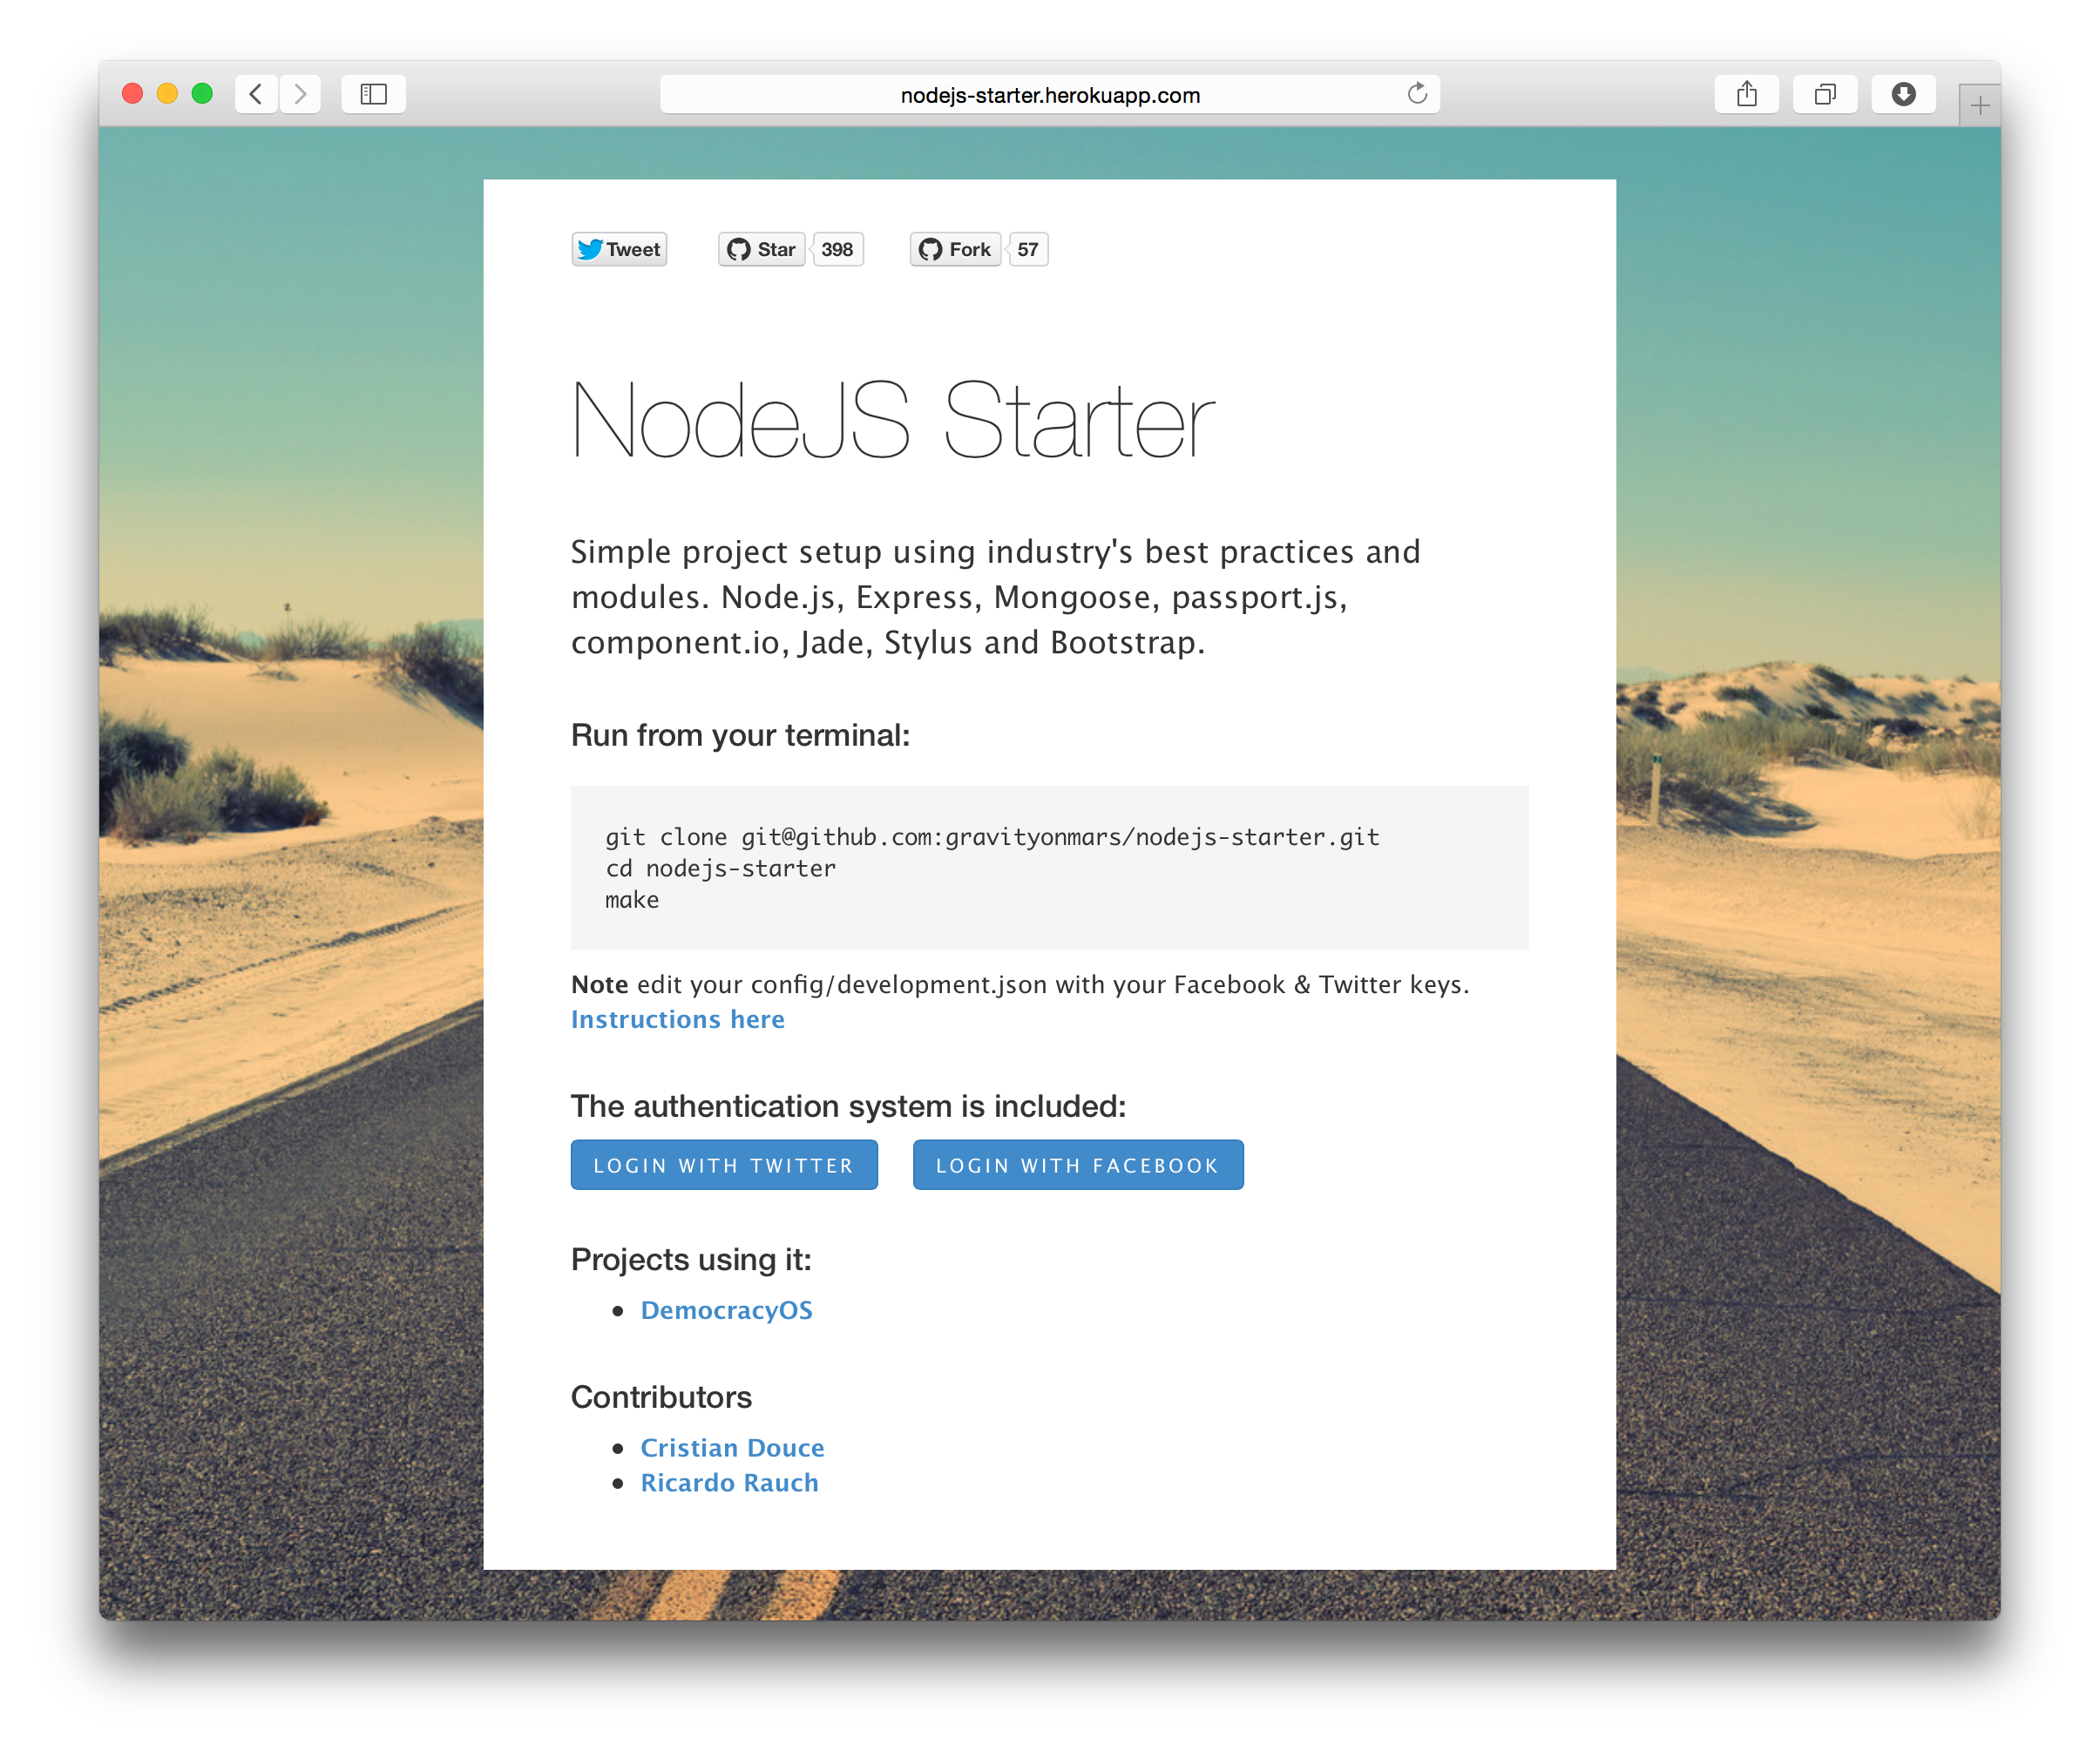Visit the DemocracyOS project link
Viewport: 2100px width, 1758px height.
point(726,1310)
